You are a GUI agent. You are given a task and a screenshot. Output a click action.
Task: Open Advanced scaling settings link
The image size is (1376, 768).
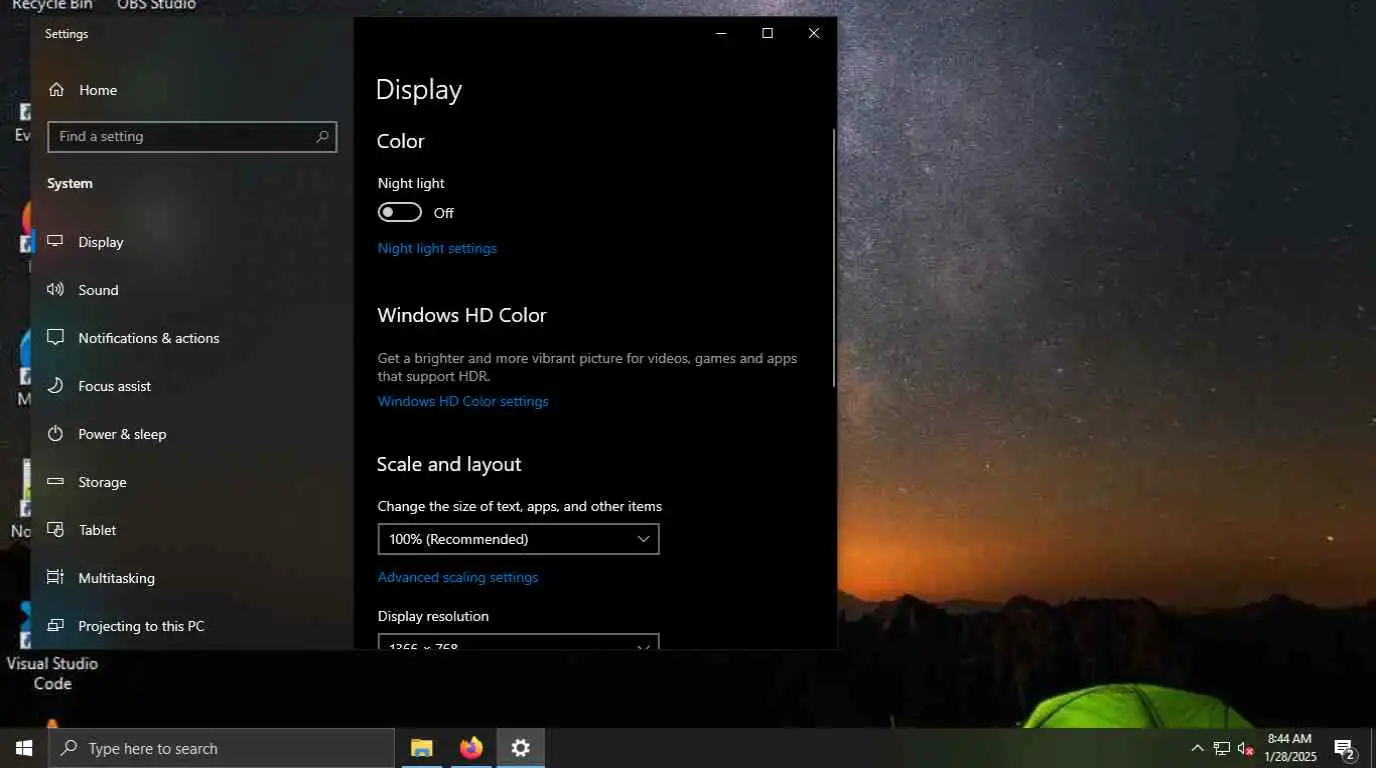458,577
